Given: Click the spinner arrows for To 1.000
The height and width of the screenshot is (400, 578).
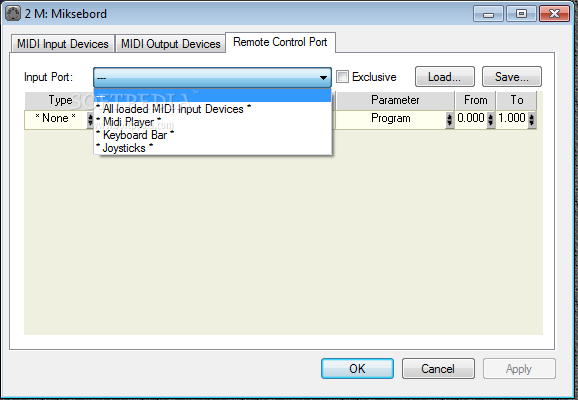Looking at the screenshot, I should tap(532, 120).
